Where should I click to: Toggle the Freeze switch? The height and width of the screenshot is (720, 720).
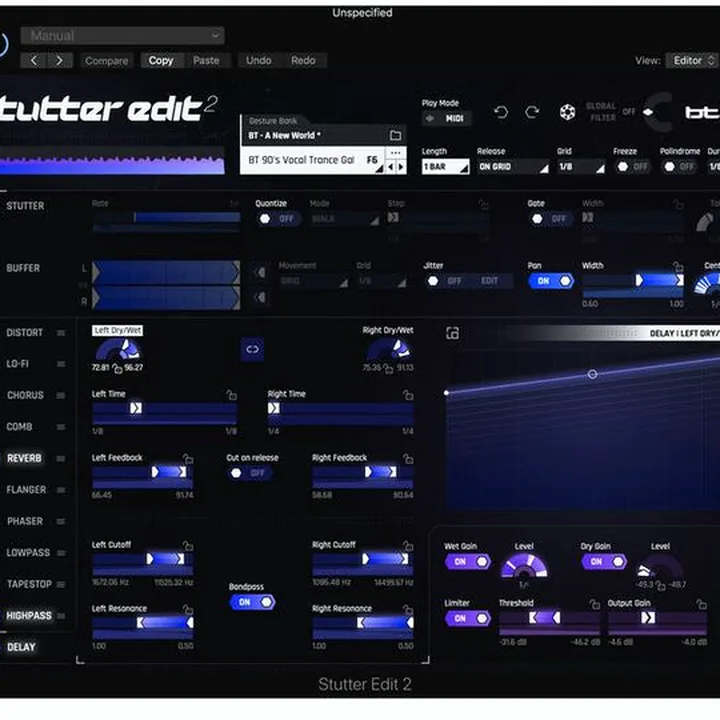pos(634,166)
